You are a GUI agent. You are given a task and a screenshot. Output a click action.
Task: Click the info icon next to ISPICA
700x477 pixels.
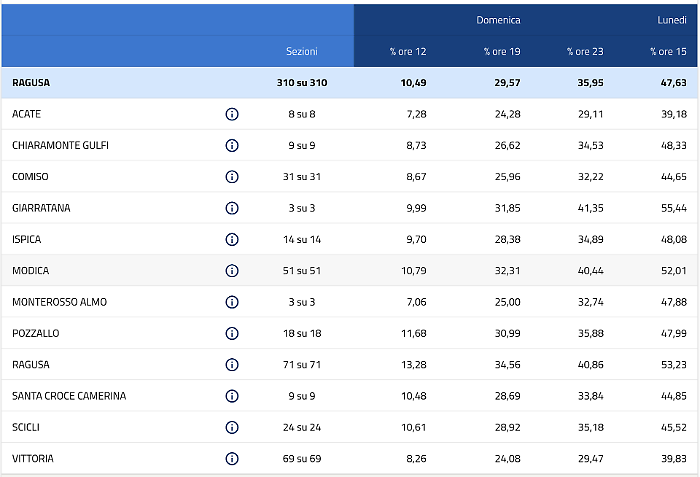click(x=232, y=239)
